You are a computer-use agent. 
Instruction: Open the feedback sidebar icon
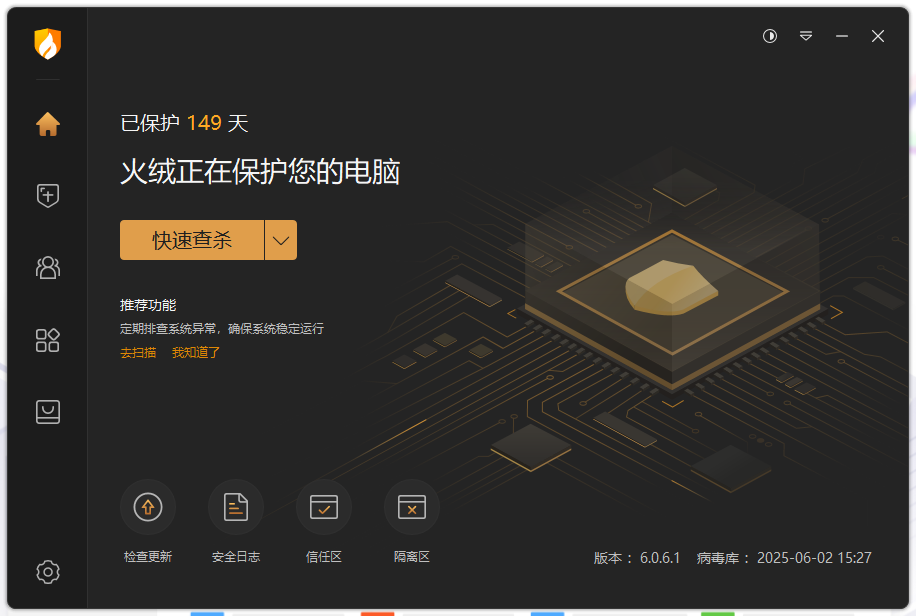click(47, 412)
